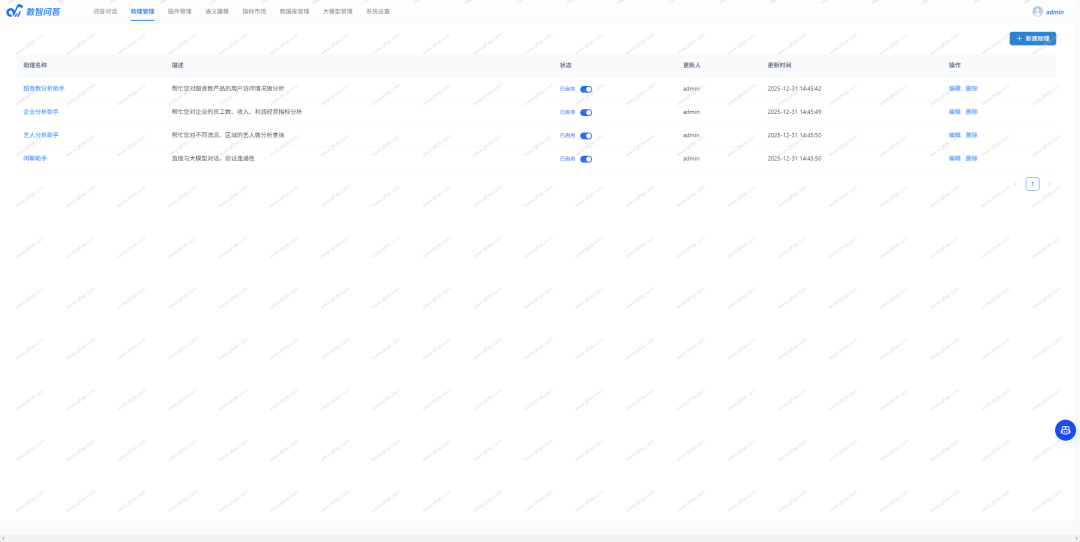This screenshot has width=1080, height=542.
Task: Toggle status switch for 闲聊助手
Action: pos(586,159)
